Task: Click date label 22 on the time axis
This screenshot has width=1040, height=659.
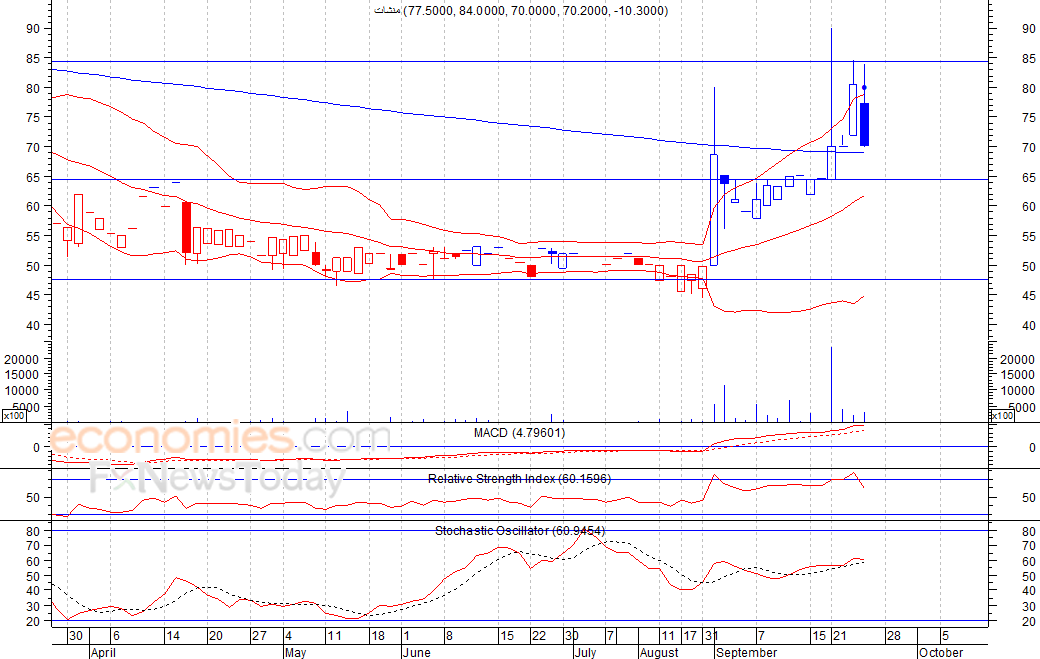Action: click(539, 636)
